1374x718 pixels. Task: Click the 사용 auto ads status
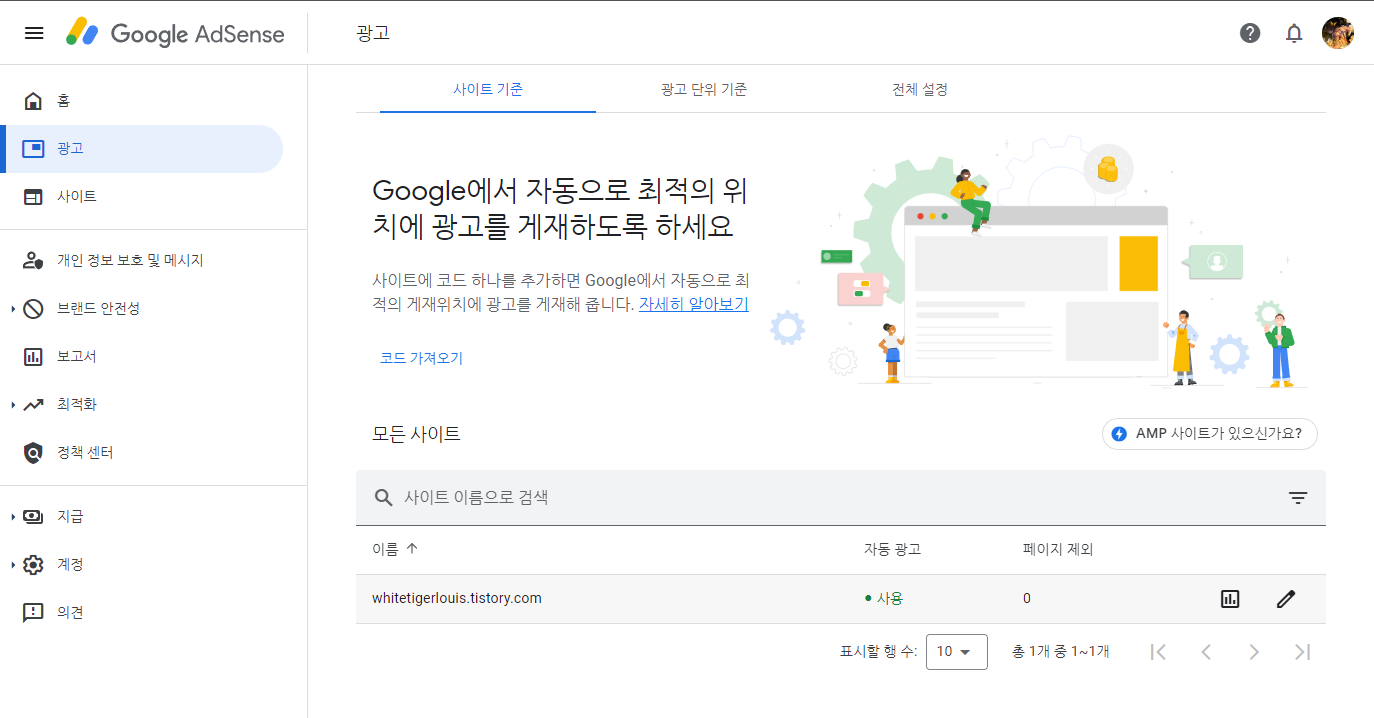tap(884, 599)
